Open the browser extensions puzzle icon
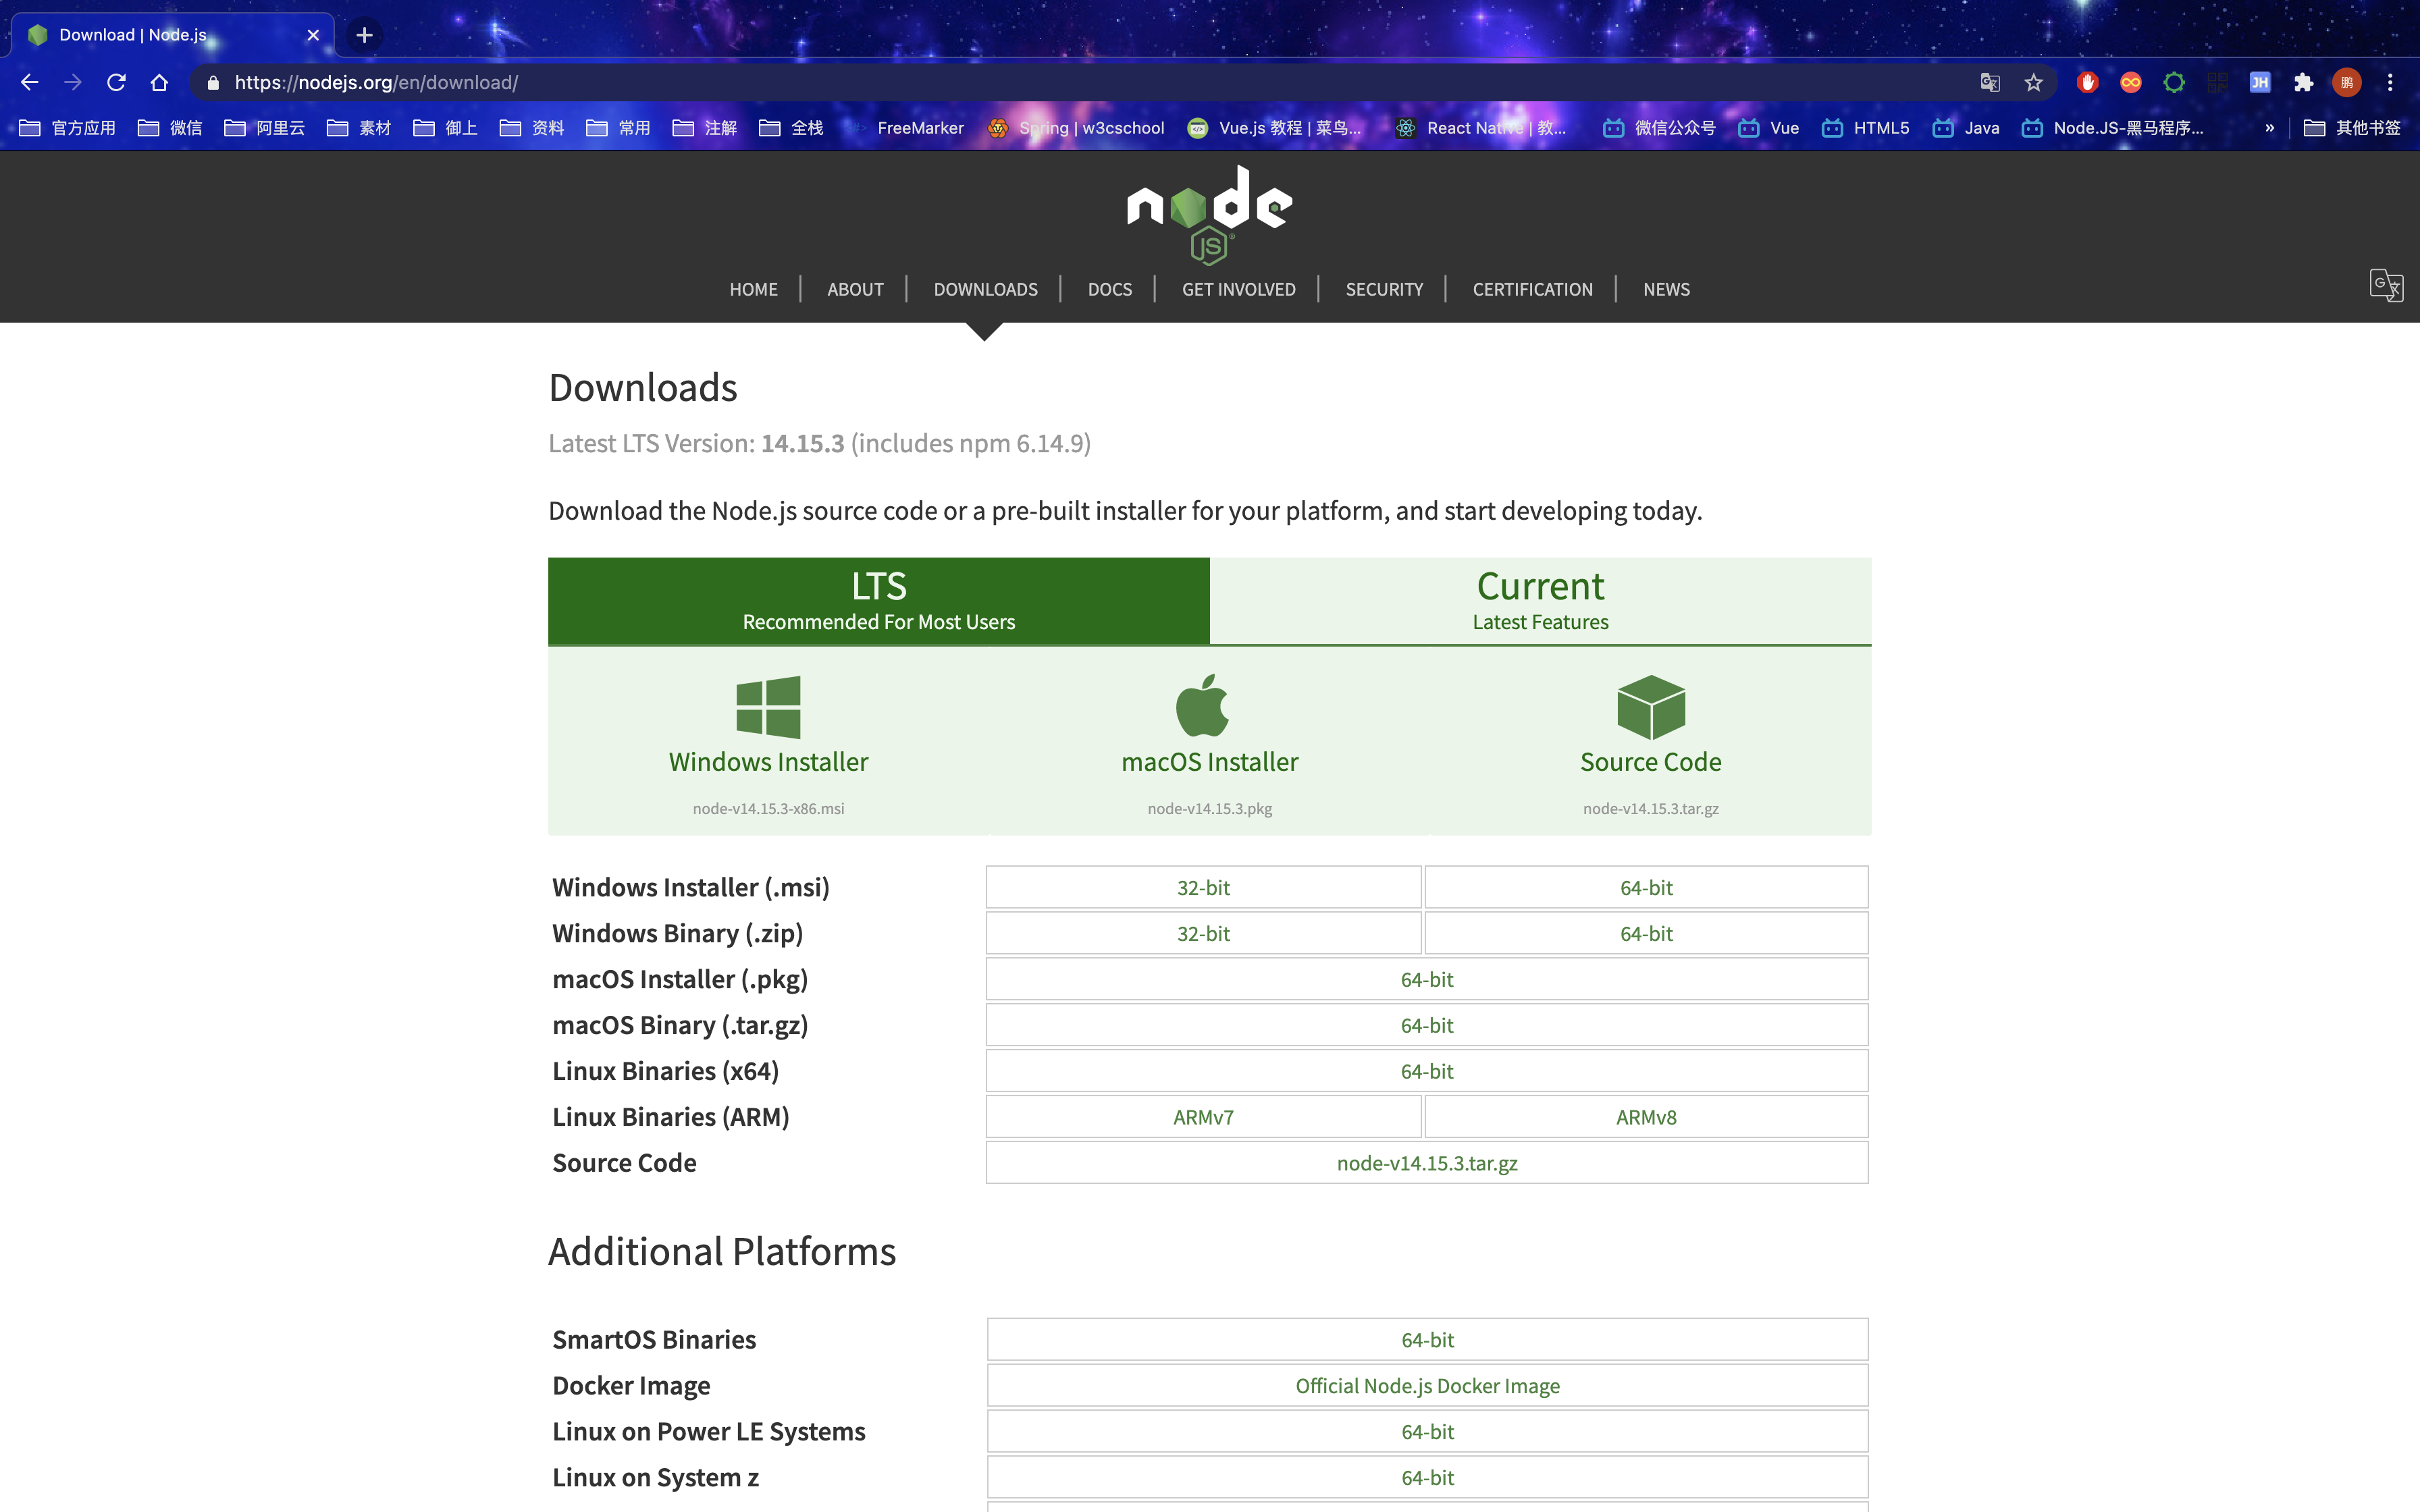 tap(2303, 83)
